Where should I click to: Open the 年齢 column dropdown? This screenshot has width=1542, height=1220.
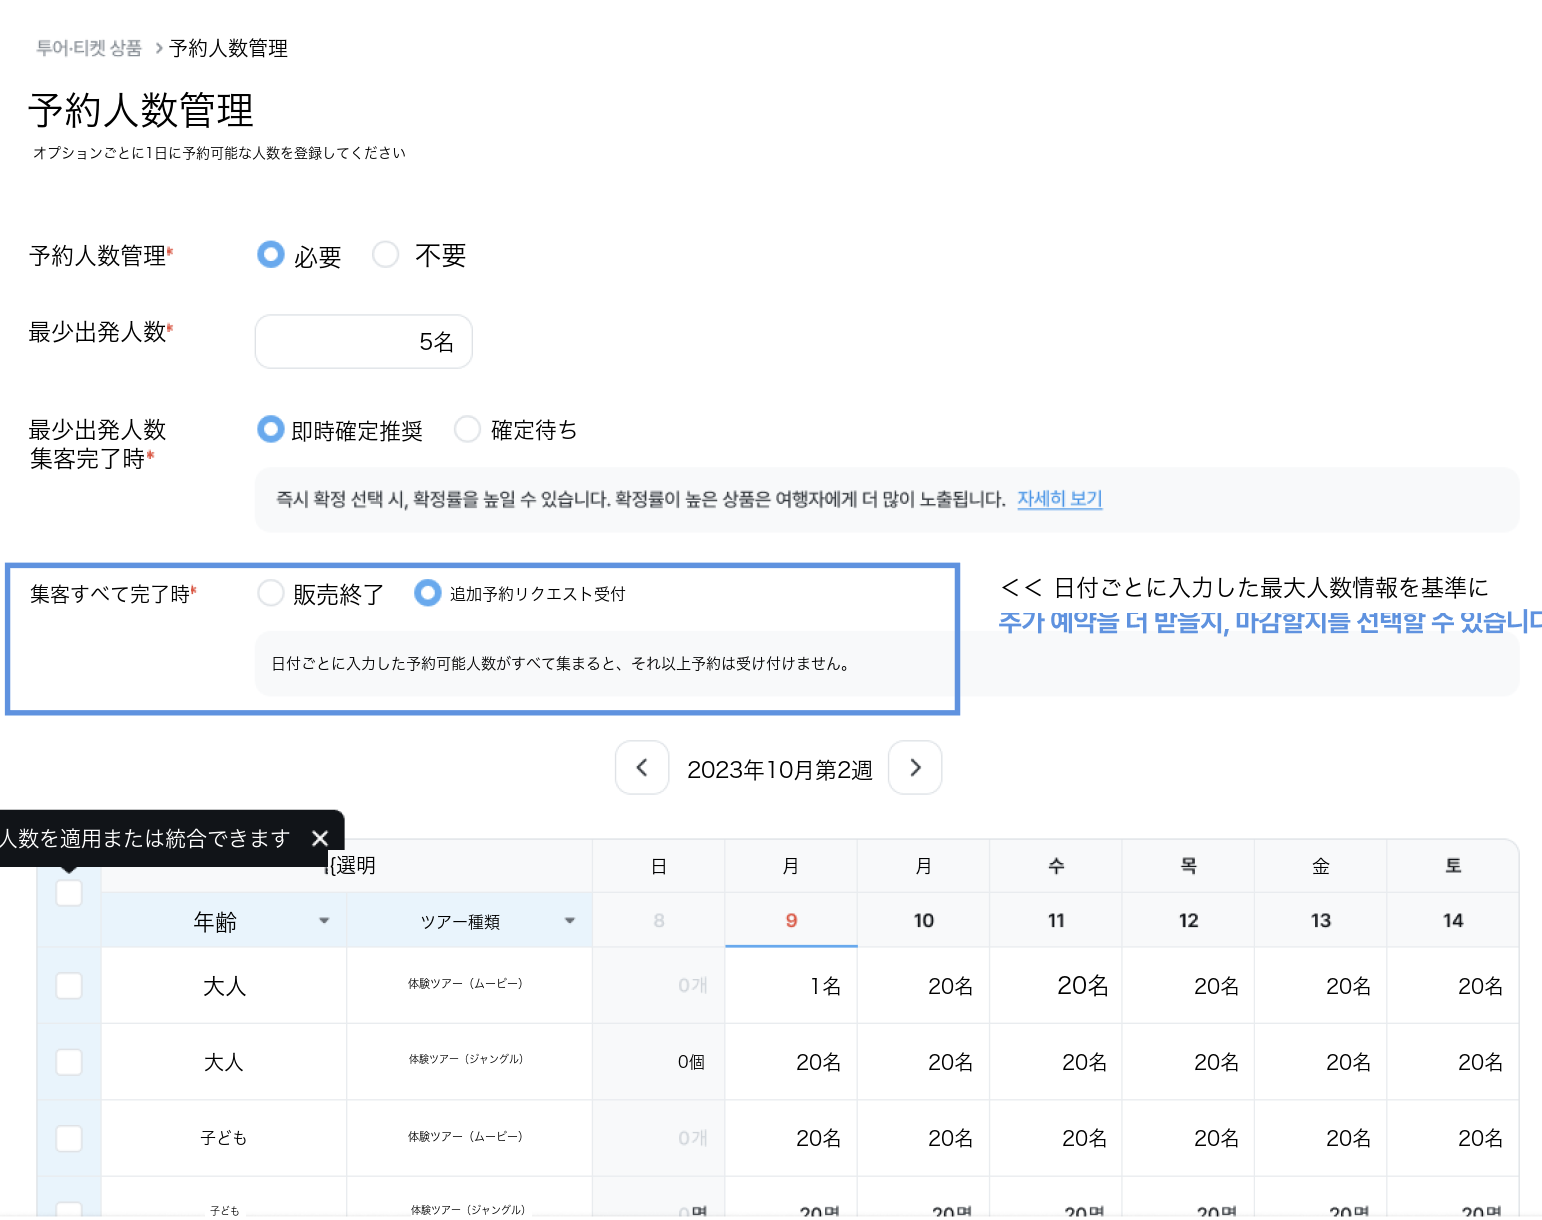(x=324, y=921)
